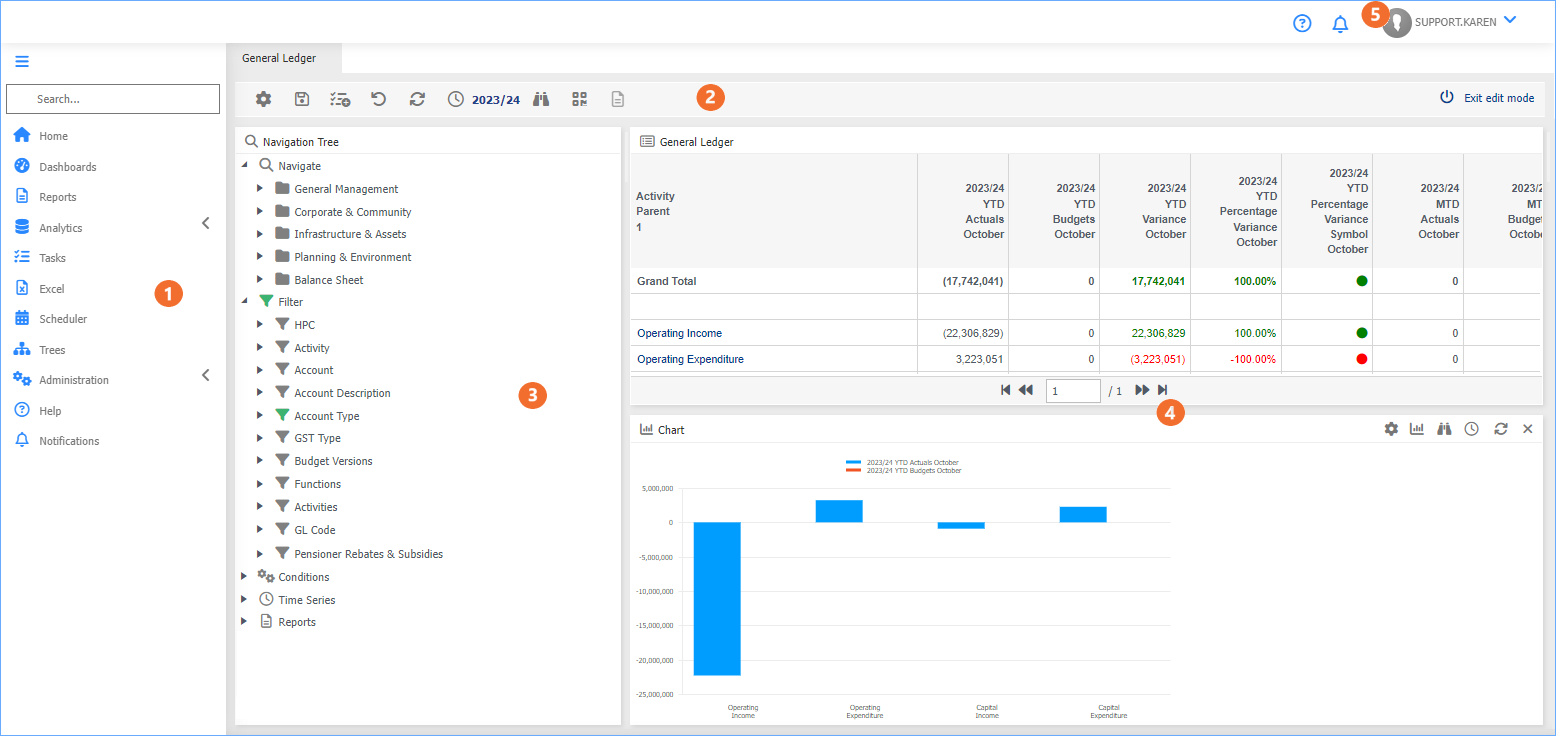Refresh the Chart panel
Screen dimensions: 1557x736
pos(1501,428)
